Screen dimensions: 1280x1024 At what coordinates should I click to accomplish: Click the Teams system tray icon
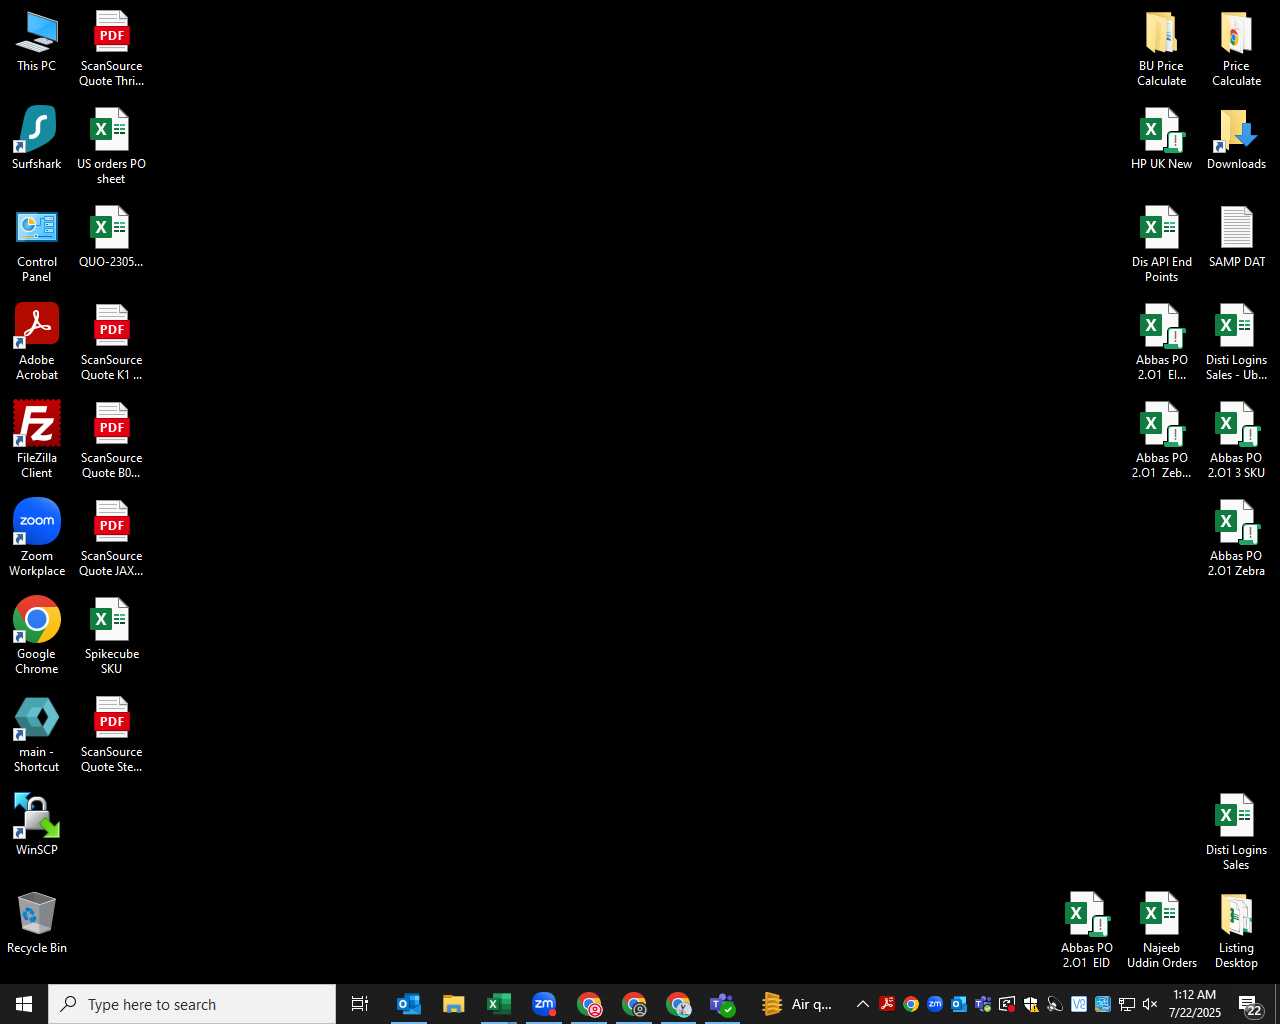point(983,1004)
